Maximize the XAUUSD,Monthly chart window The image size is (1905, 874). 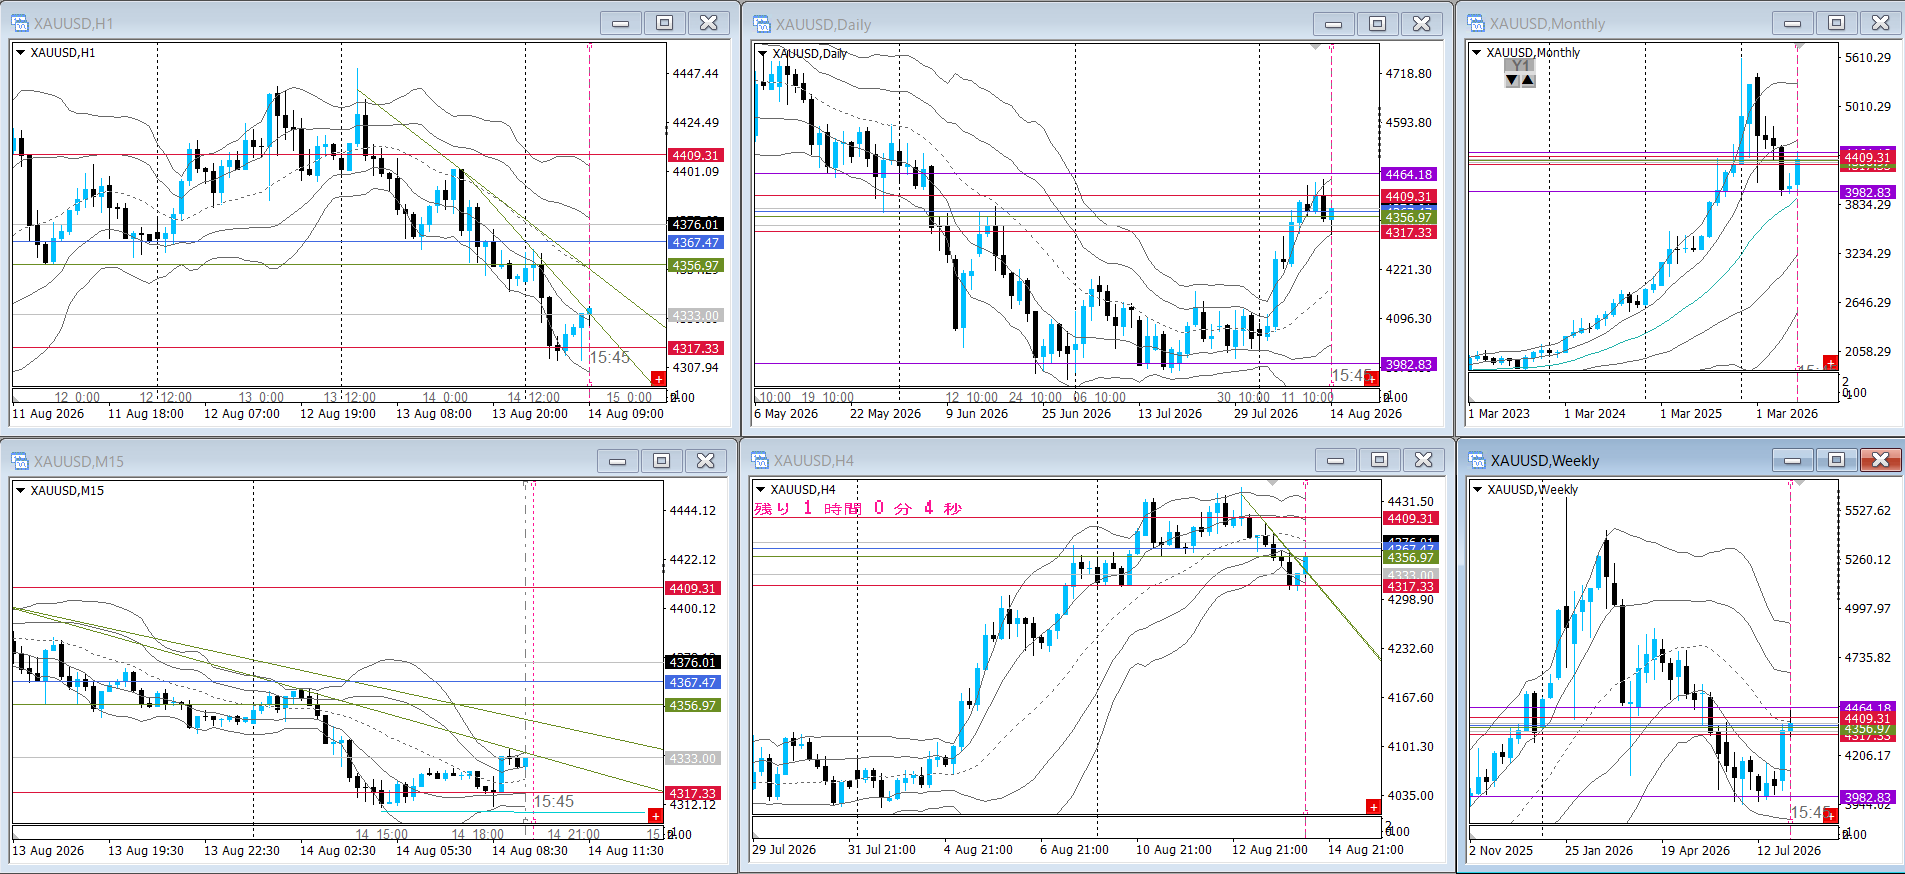[1837, 23]
